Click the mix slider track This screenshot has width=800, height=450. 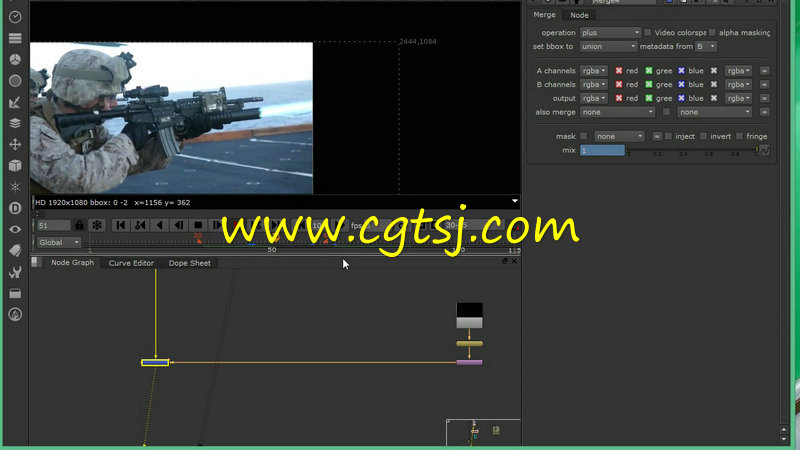point(692,150)
